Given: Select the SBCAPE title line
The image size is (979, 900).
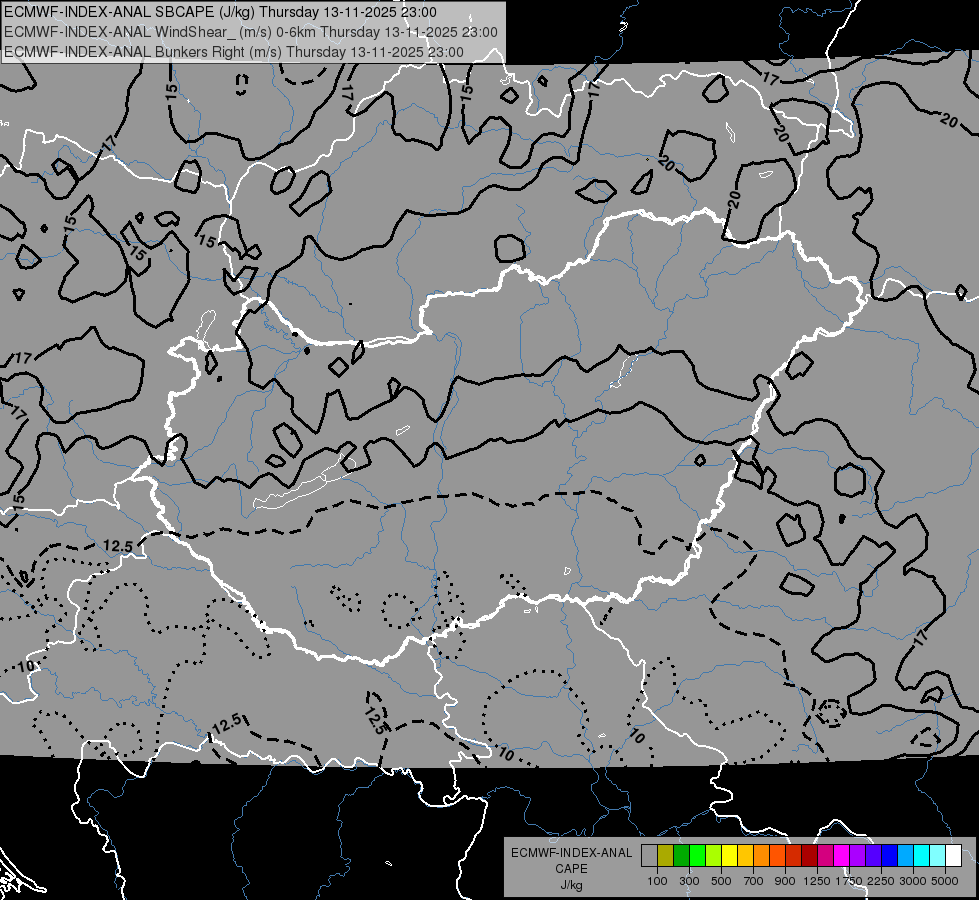Looking at the screenshot, I should [x=220, y=12].
